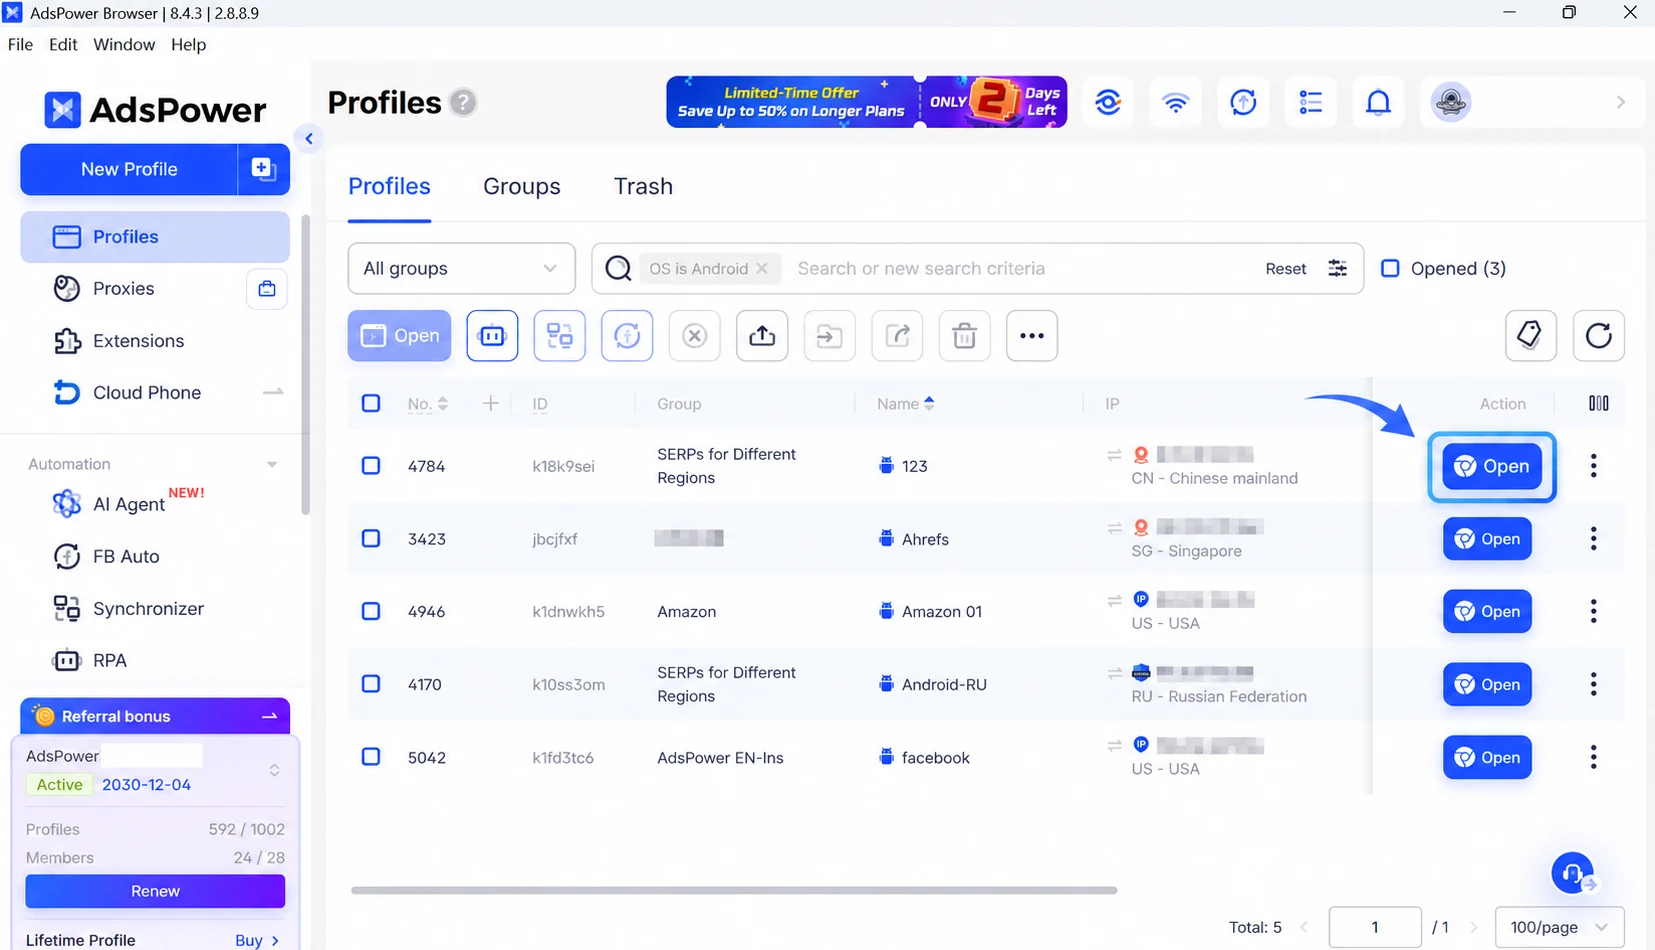Click the tag icon near refresh
The width and height of the screenshot is (1655, 950).
[1530, 336]
